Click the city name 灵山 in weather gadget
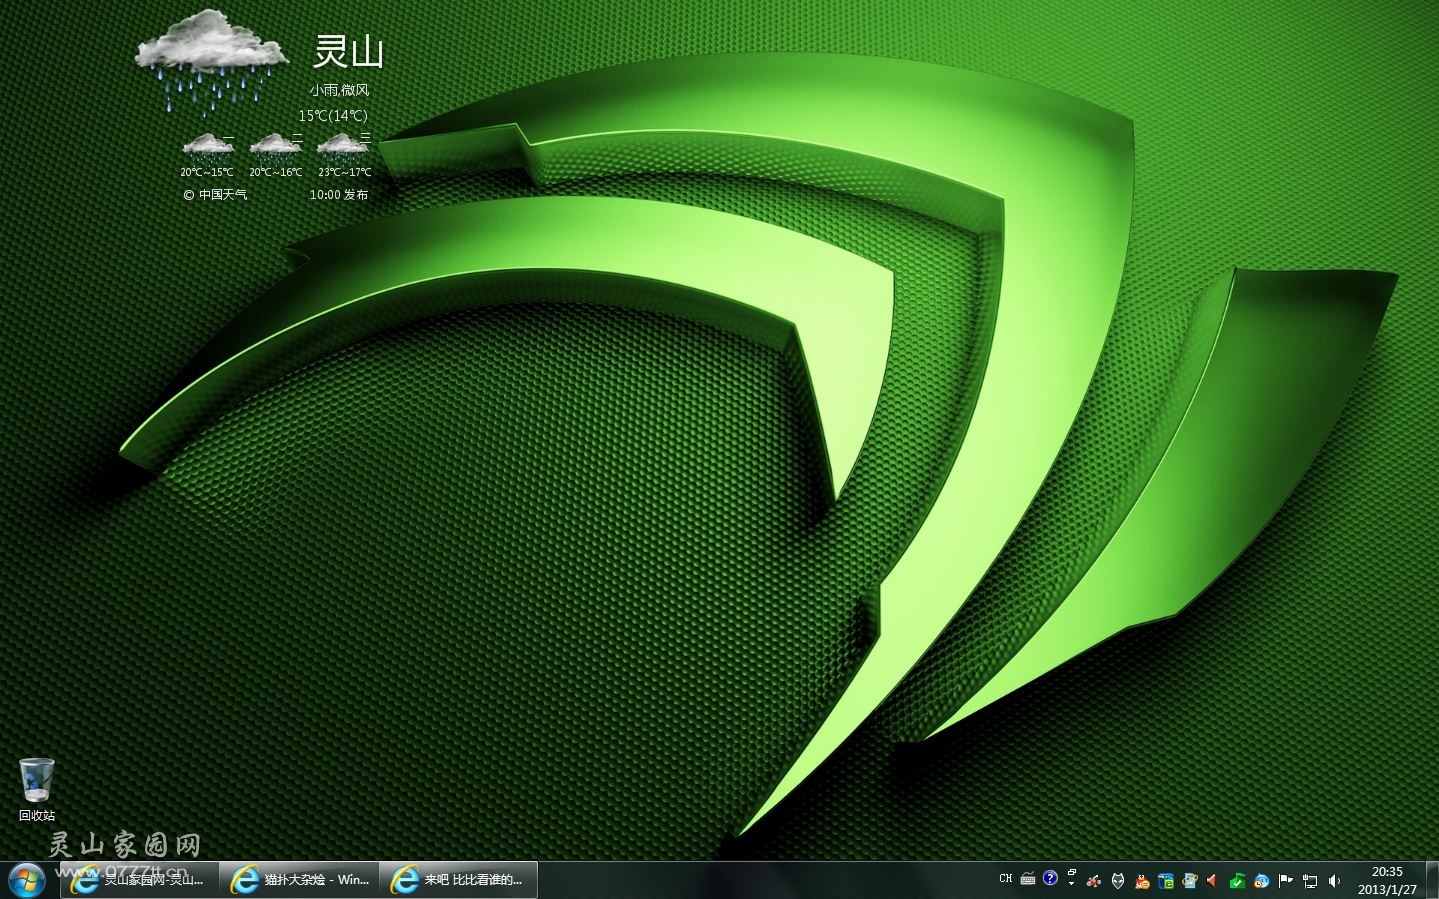 pos(348,51)
